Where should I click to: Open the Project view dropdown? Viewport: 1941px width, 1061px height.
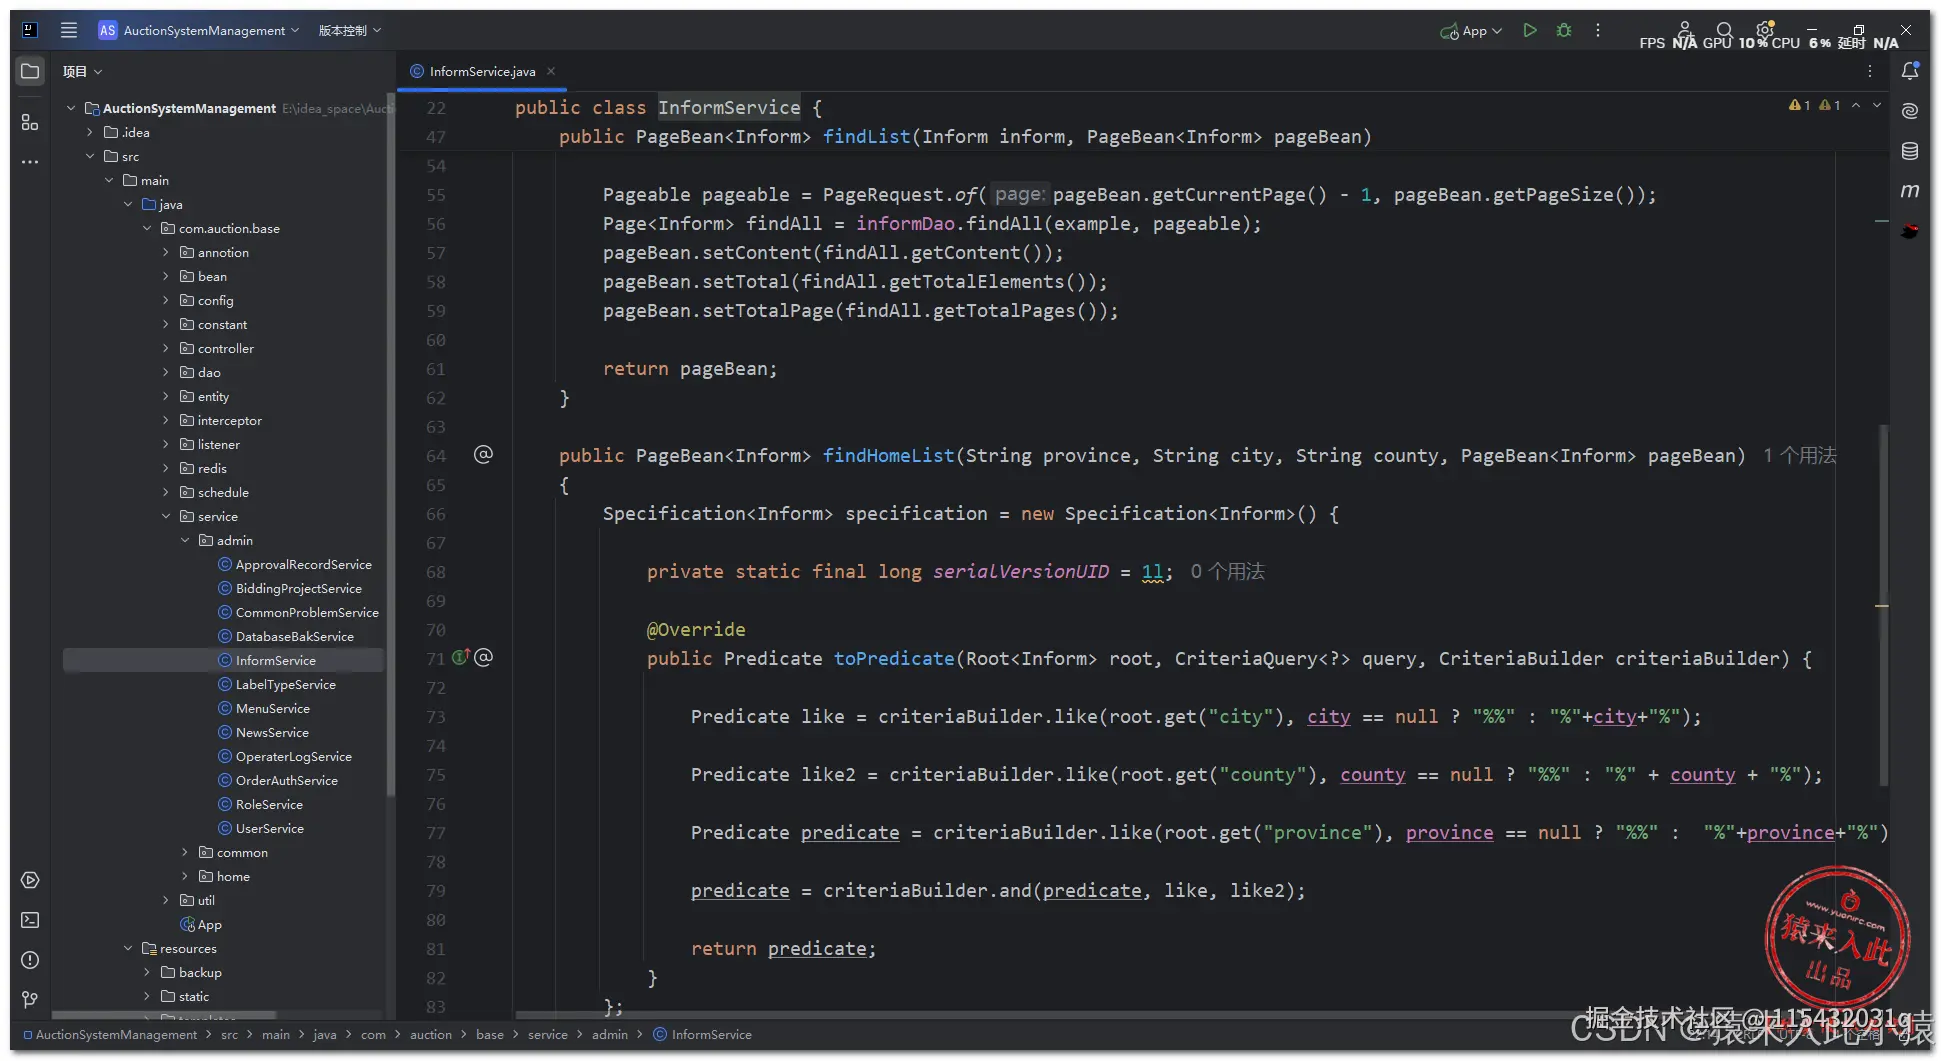pos(82,72)
